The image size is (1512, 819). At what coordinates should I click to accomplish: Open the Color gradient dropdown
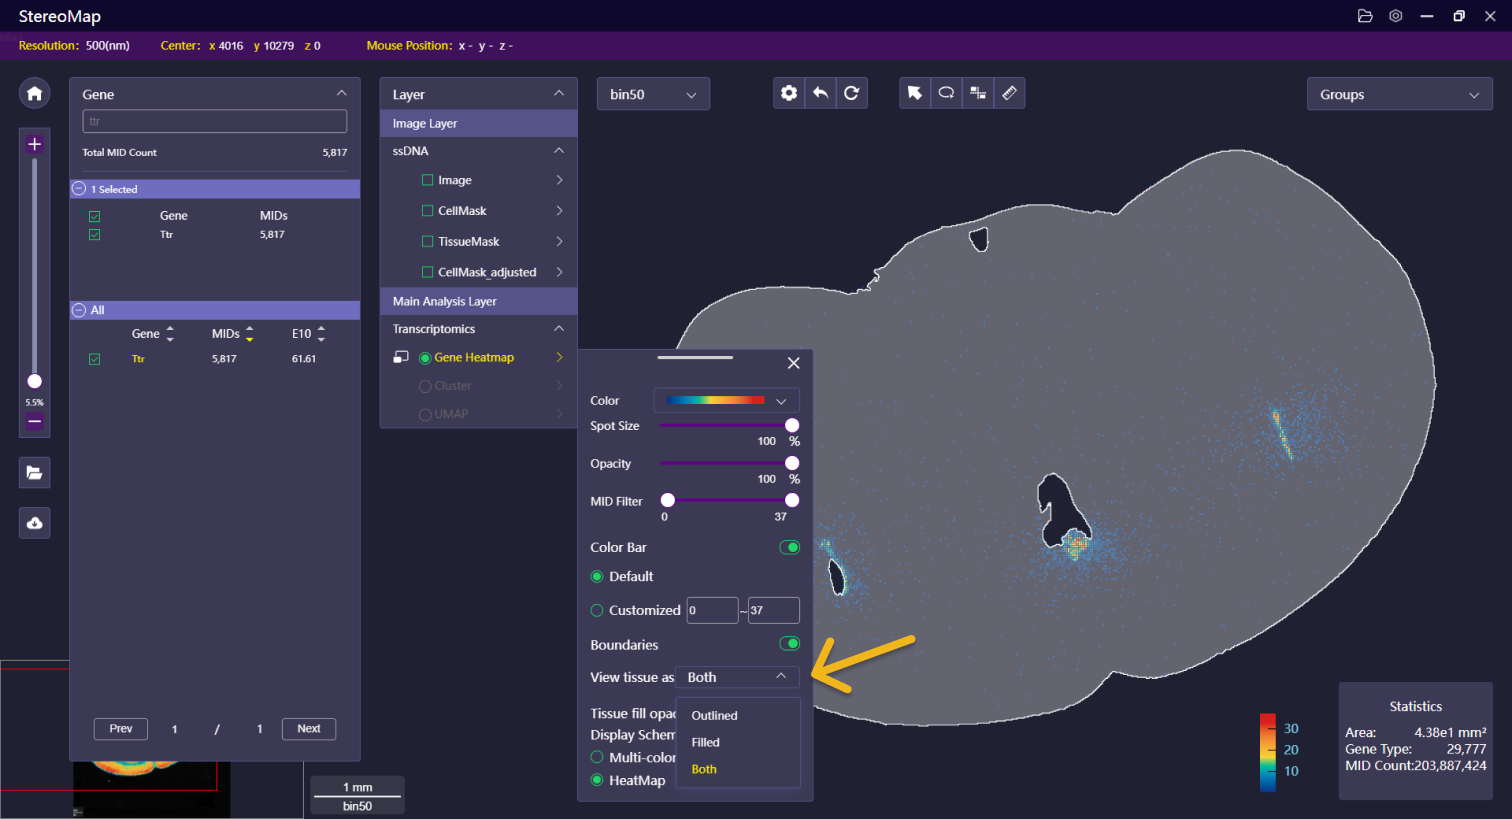(726, 400)
